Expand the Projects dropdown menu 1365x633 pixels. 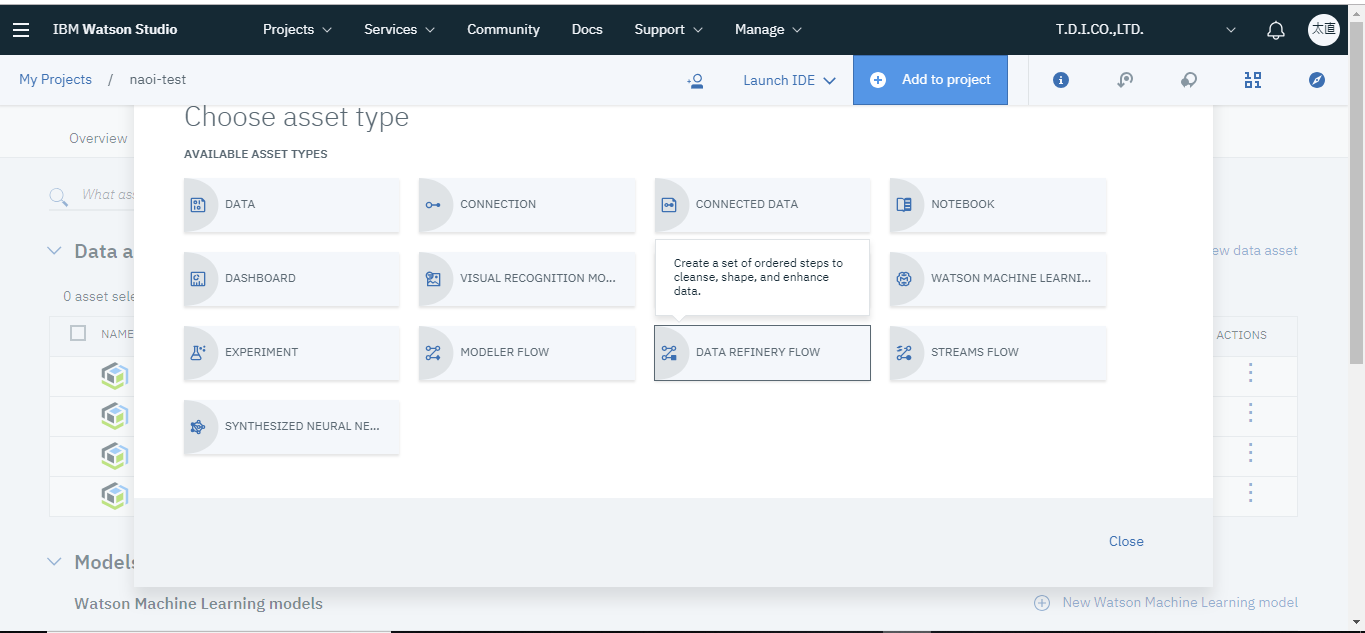point(297,29)
